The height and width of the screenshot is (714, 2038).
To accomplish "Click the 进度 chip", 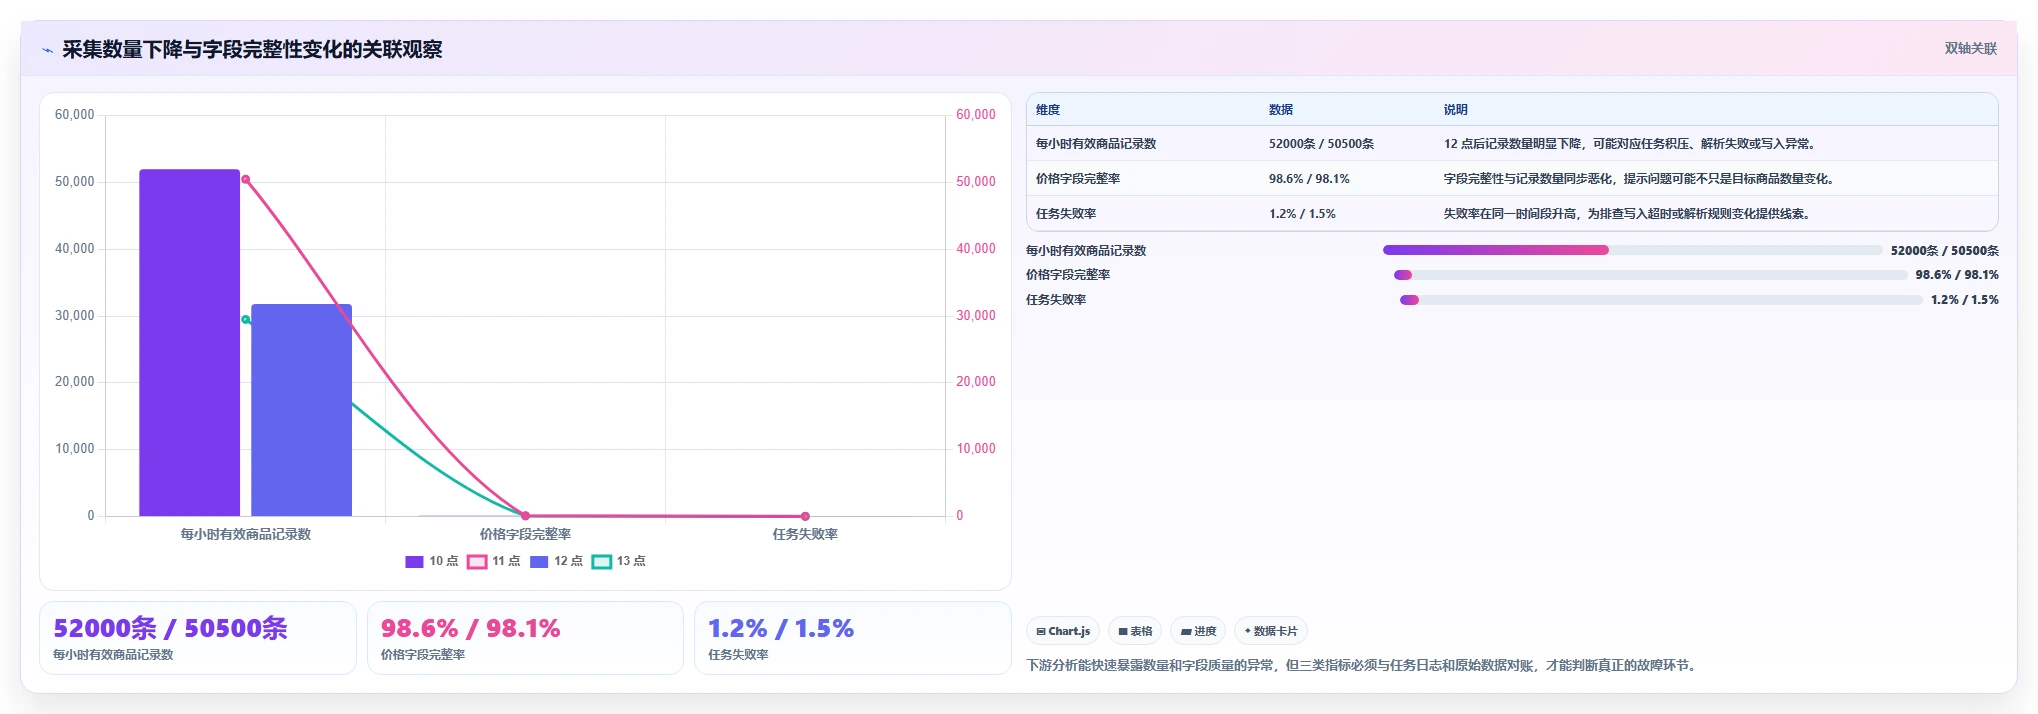I will click(1198, 631).
